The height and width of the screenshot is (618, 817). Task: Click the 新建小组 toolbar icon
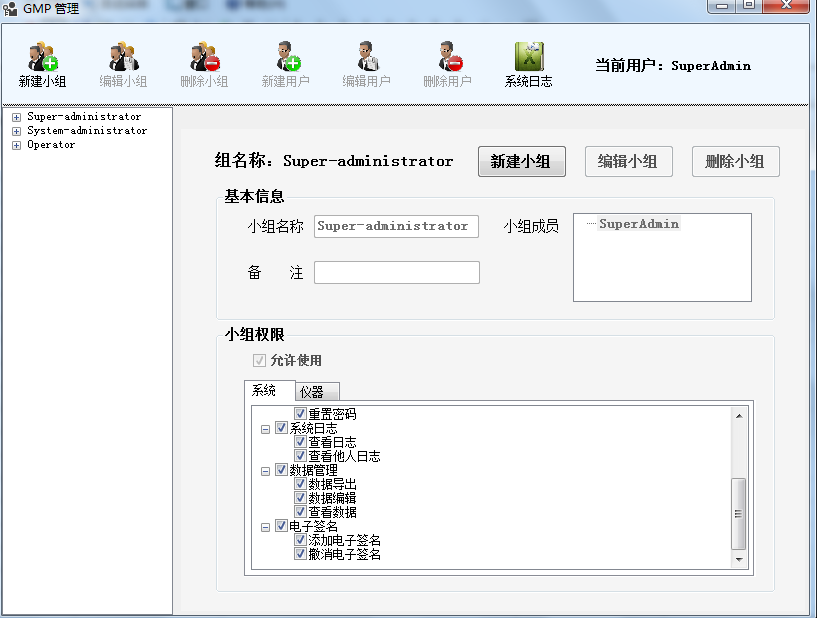(x=42, y=58)
